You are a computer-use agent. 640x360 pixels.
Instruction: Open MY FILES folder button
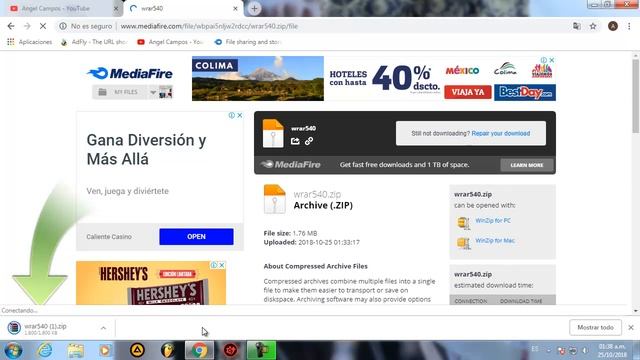coord(120,92)
